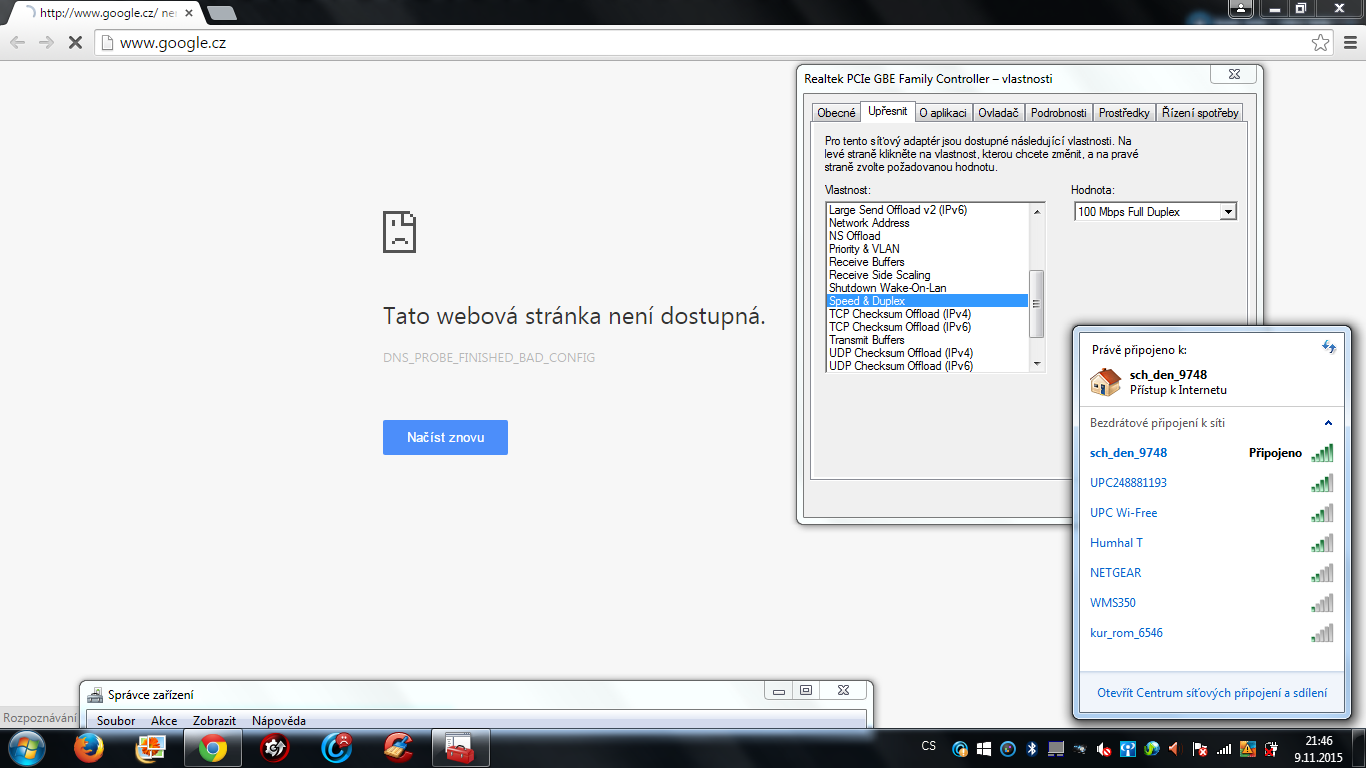Launch CCleaner from the taskbar
The width and height of the screenshot is (1366, 768).
pyautogui.click(x=399, y=748)
